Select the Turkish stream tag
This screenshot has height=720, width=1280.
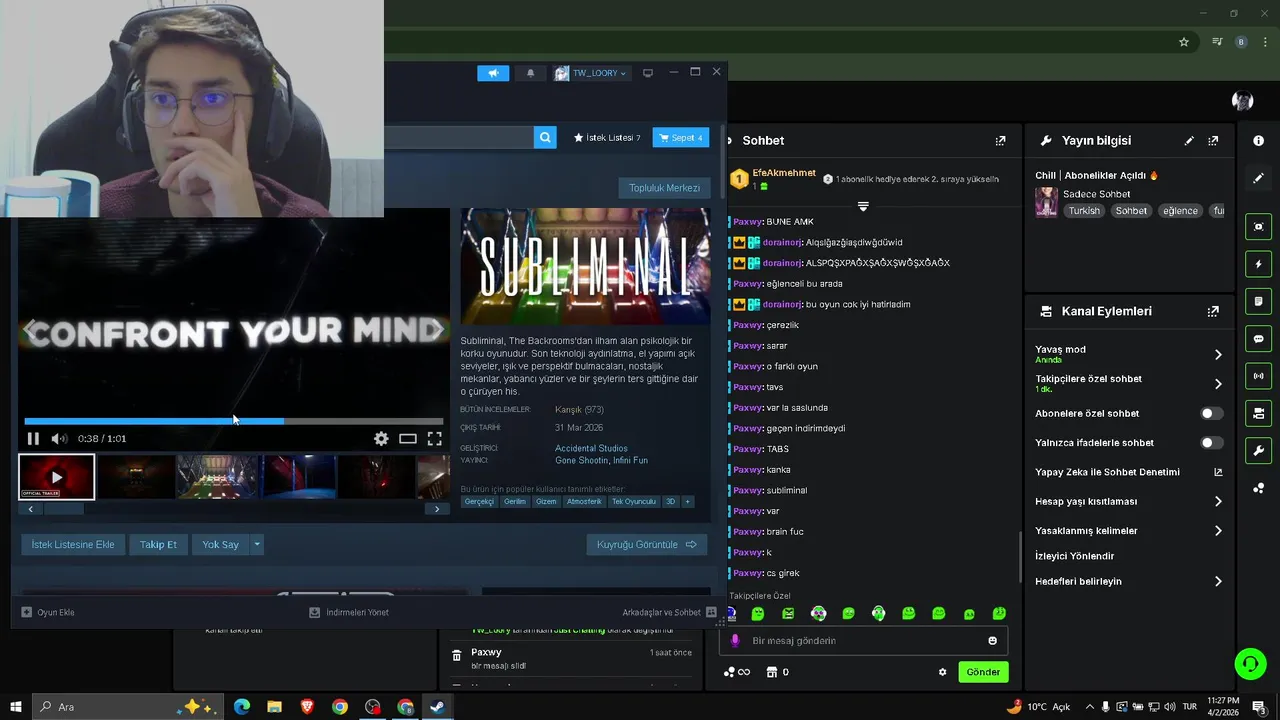[1084, 211]
